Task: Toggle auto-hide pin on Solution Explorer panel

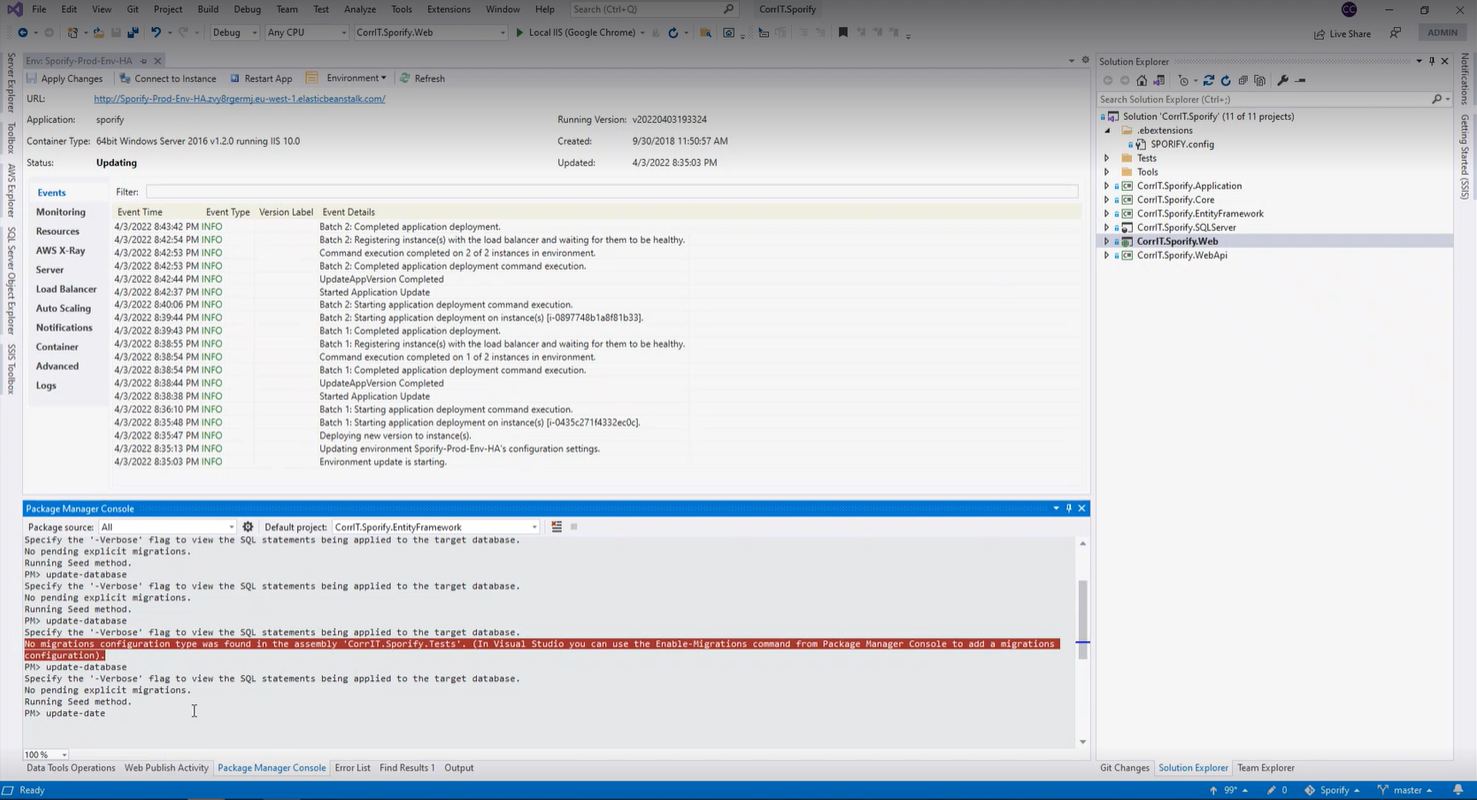Action: click(1431, 62)
